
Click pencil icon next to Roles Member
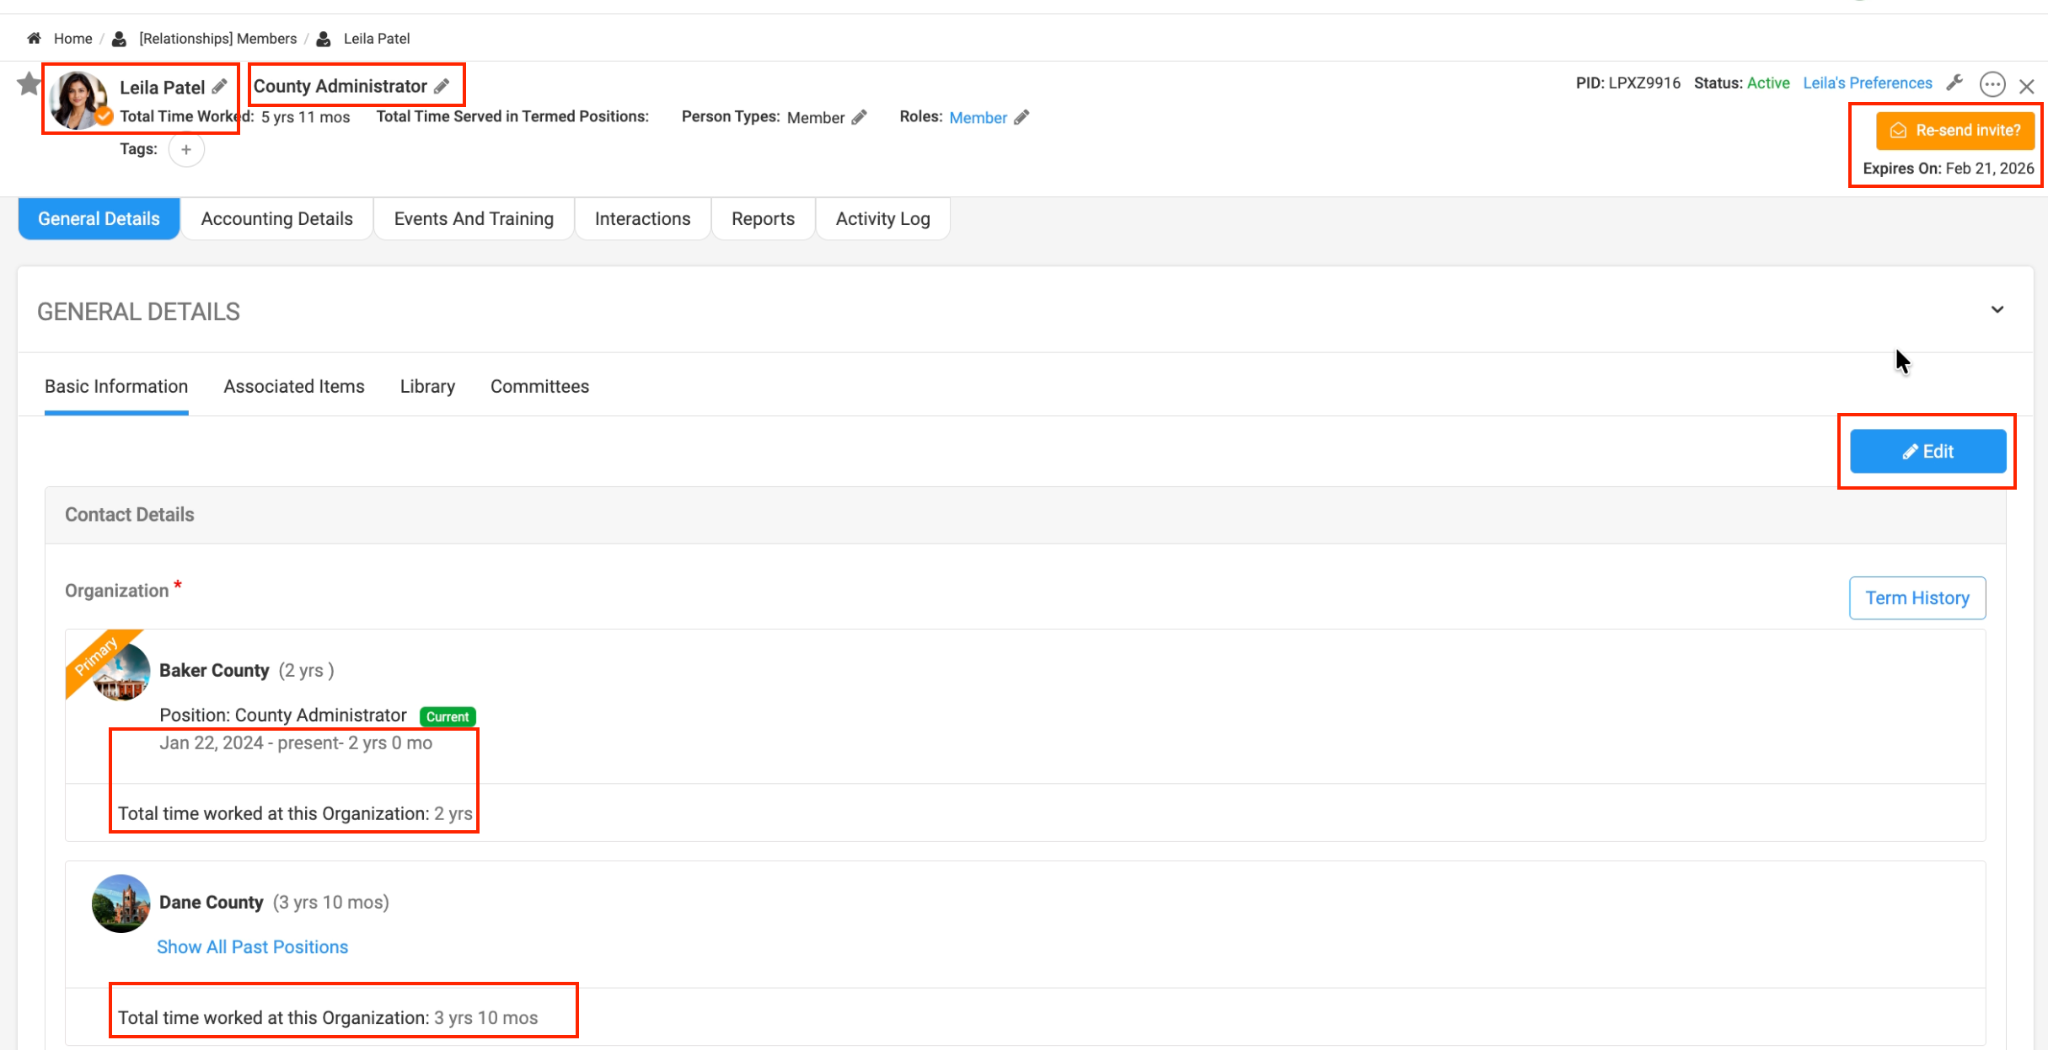click(x=1021, y=118)
